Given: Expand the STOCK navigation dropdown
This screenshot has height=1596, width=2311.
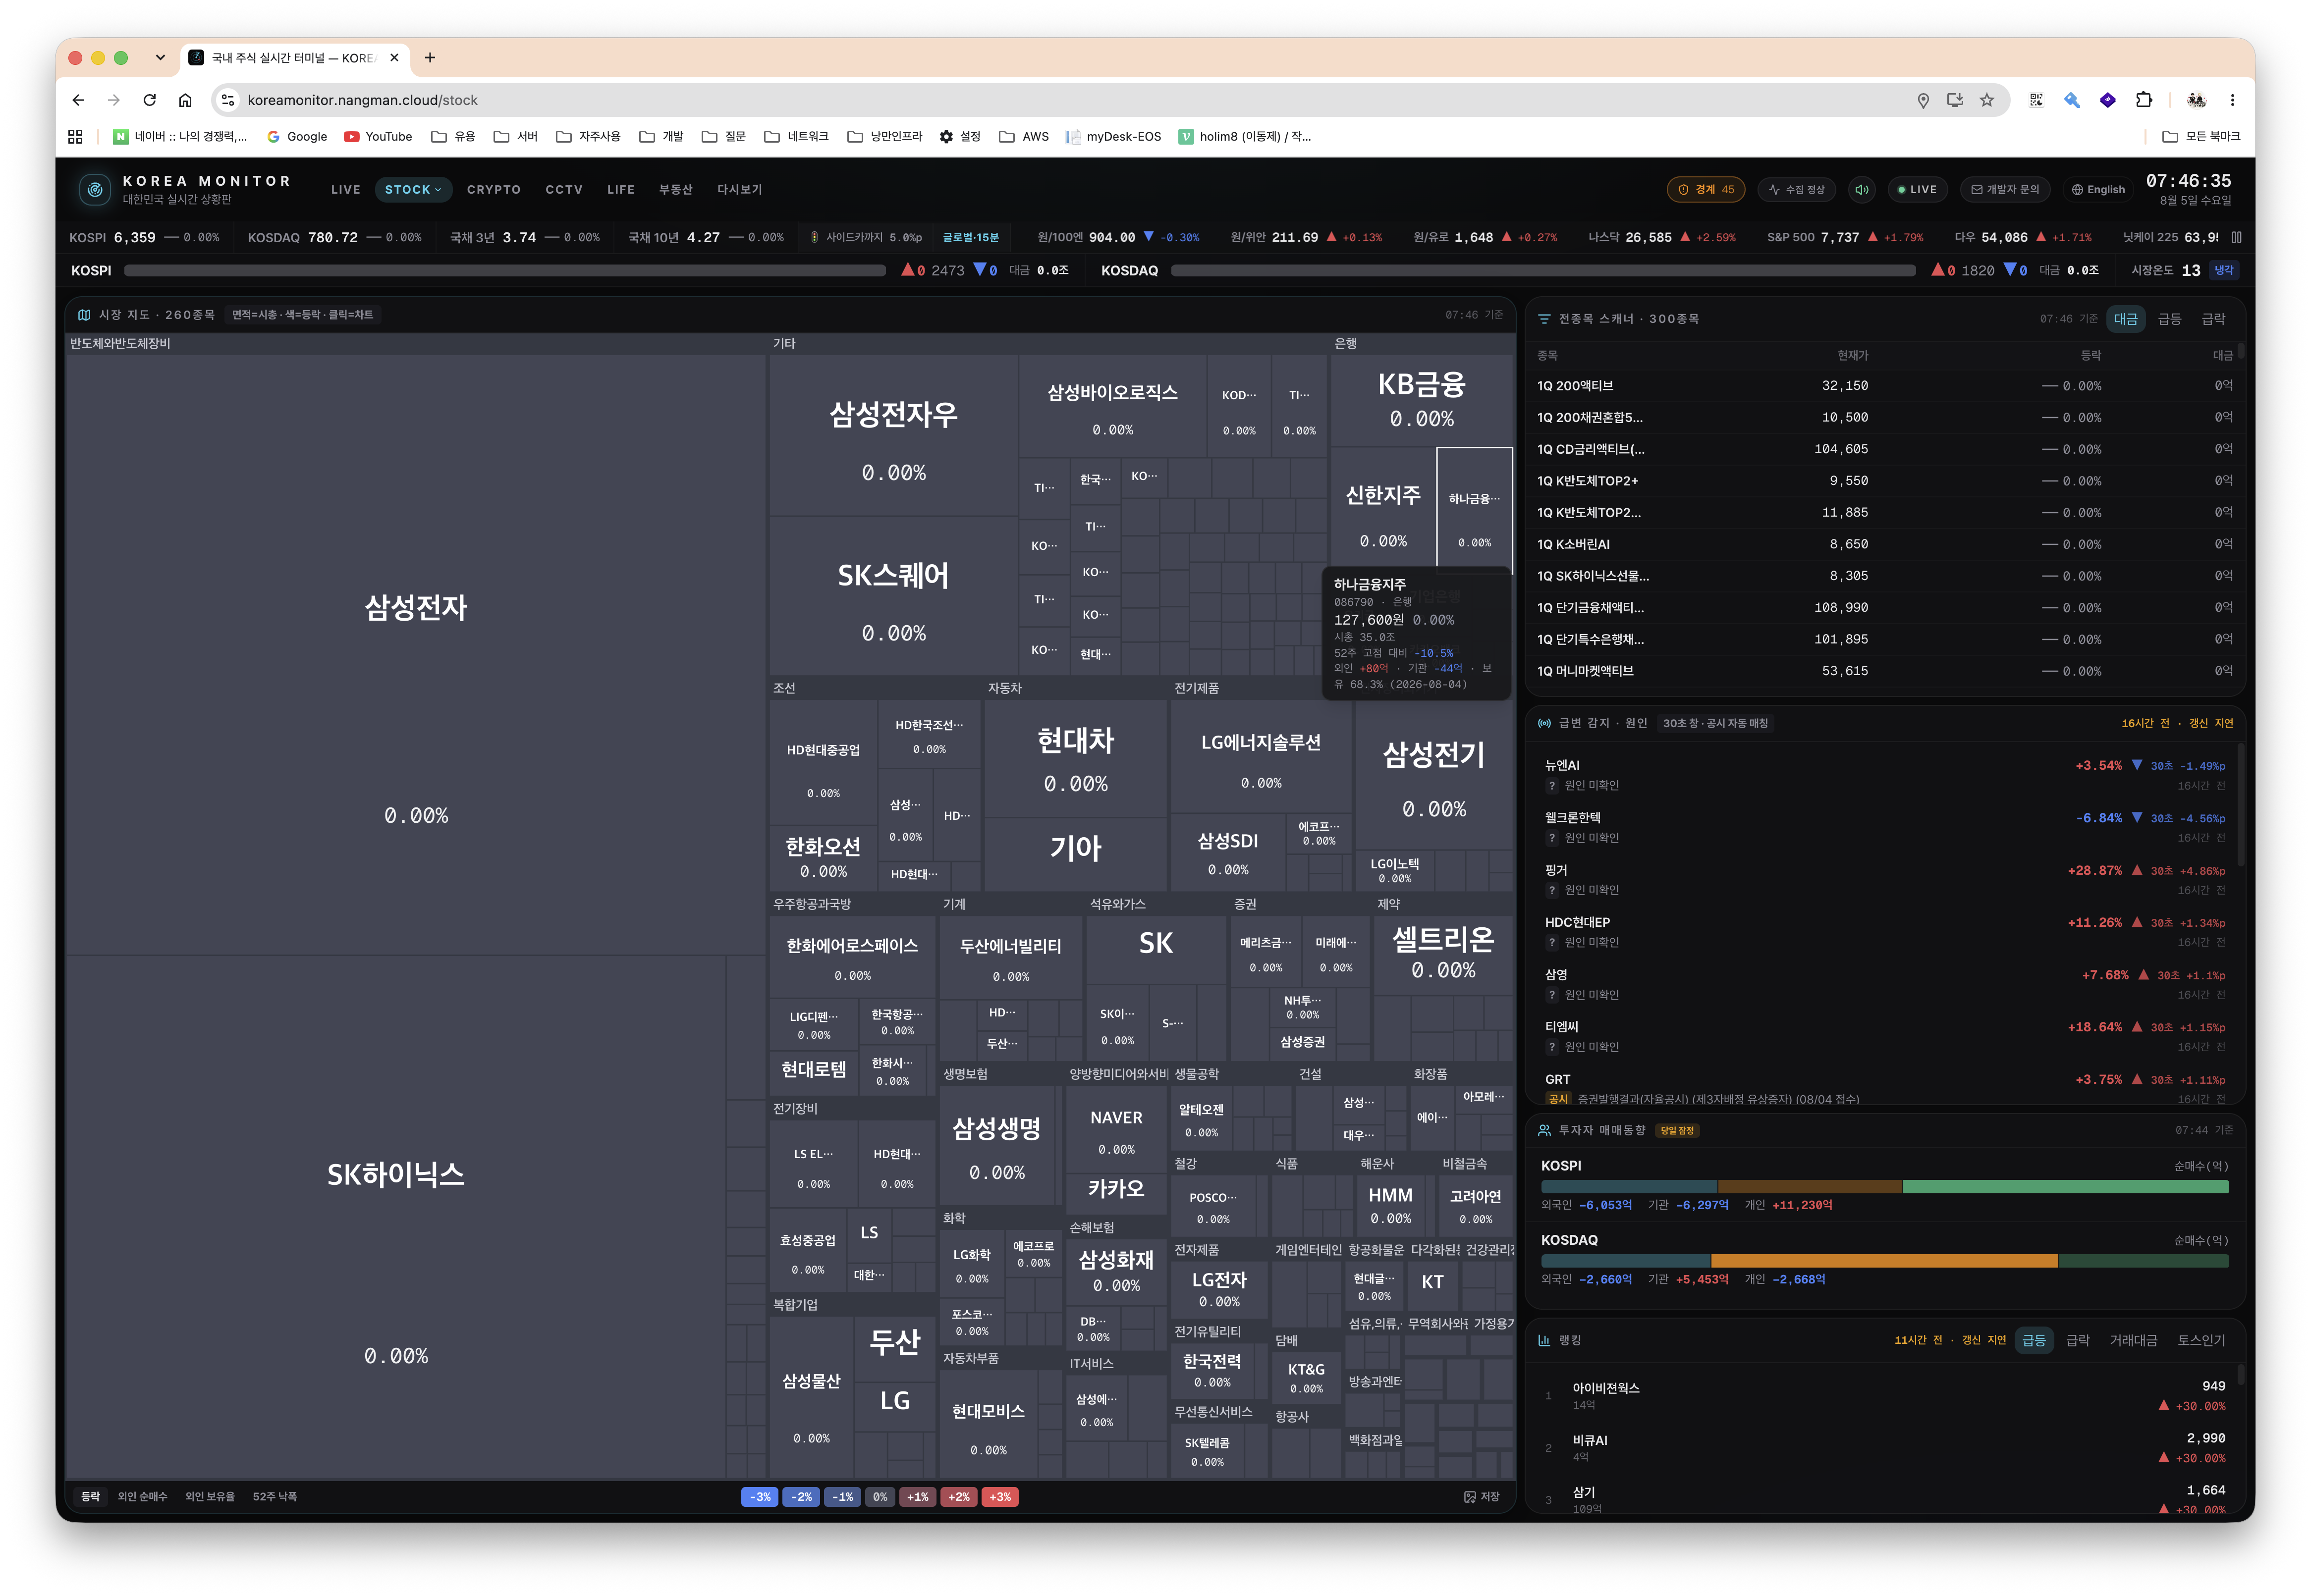Looking at the screenshot, I should tap(413, 189).
